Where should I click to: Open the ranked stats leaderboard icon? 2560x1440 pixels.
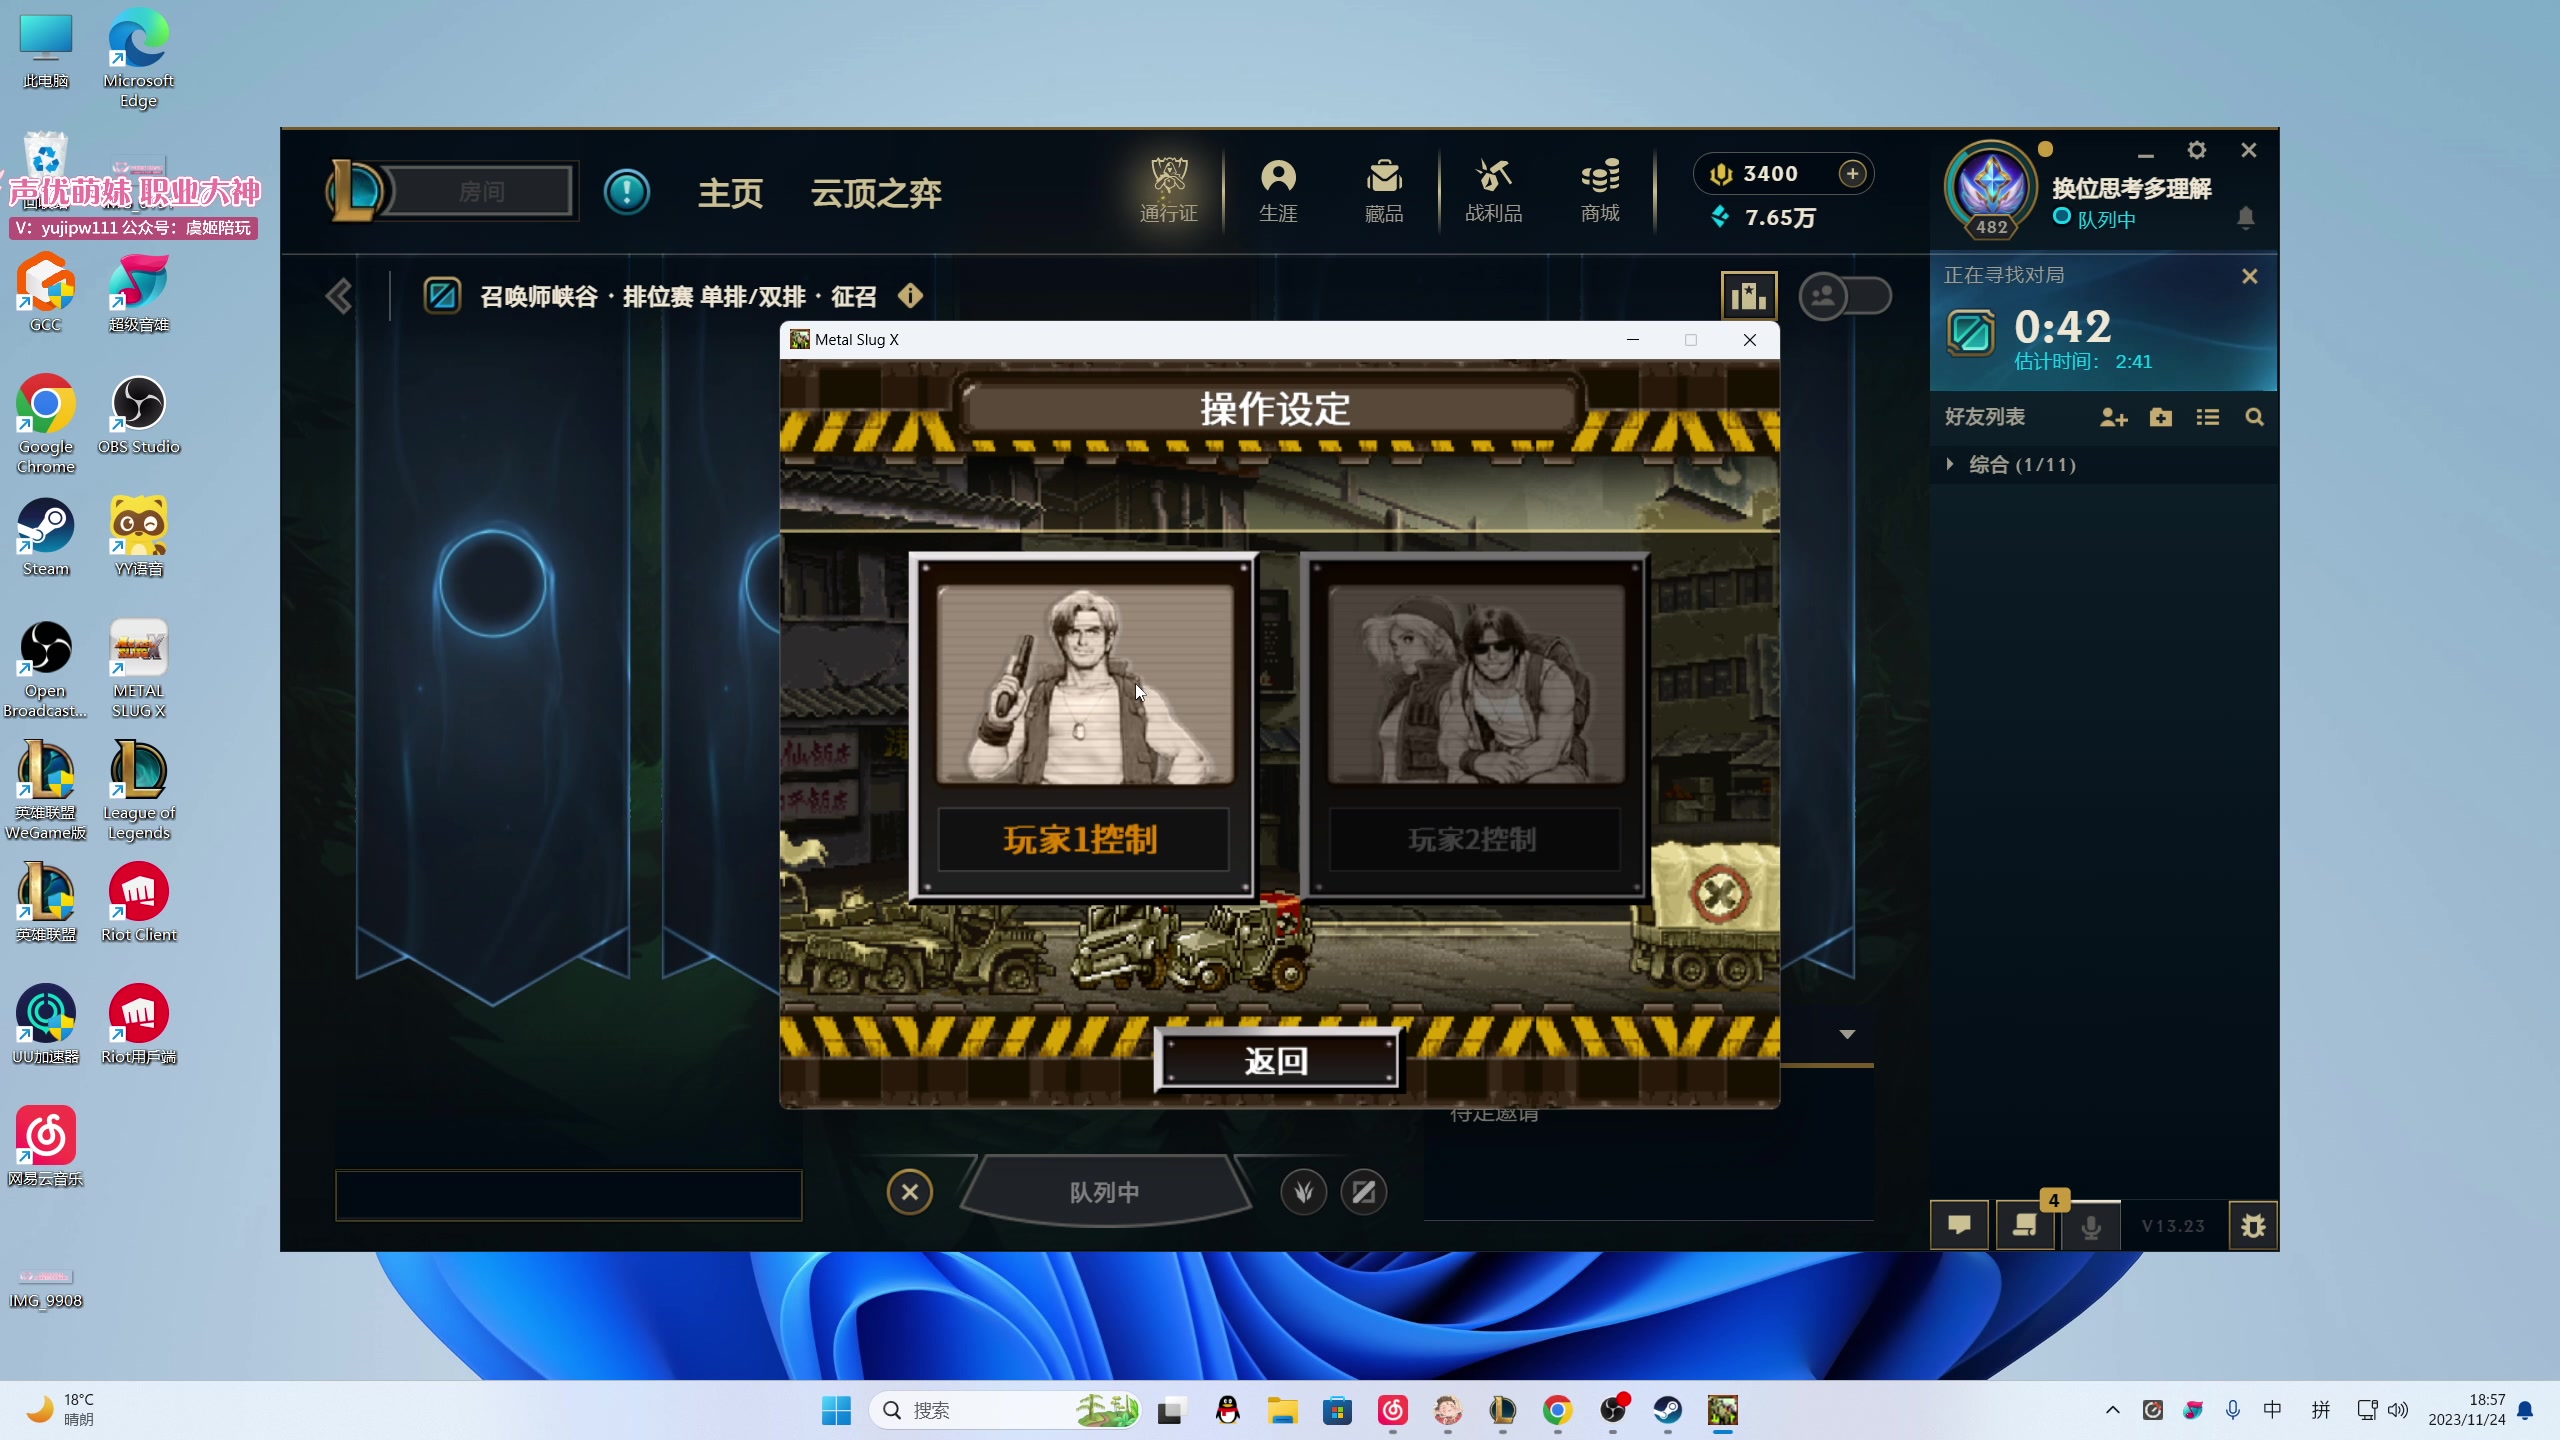pyautogui.click(x=1748, y=296)
